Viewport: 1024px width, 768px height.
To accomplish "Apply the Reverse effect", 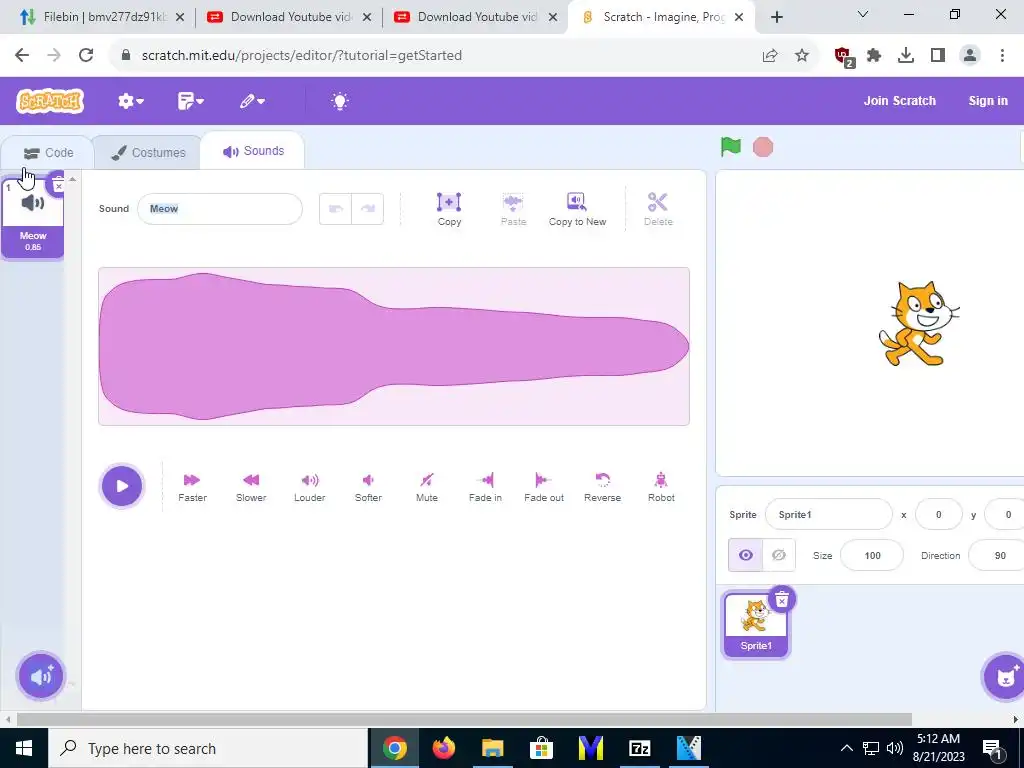I will pos(602,487).
